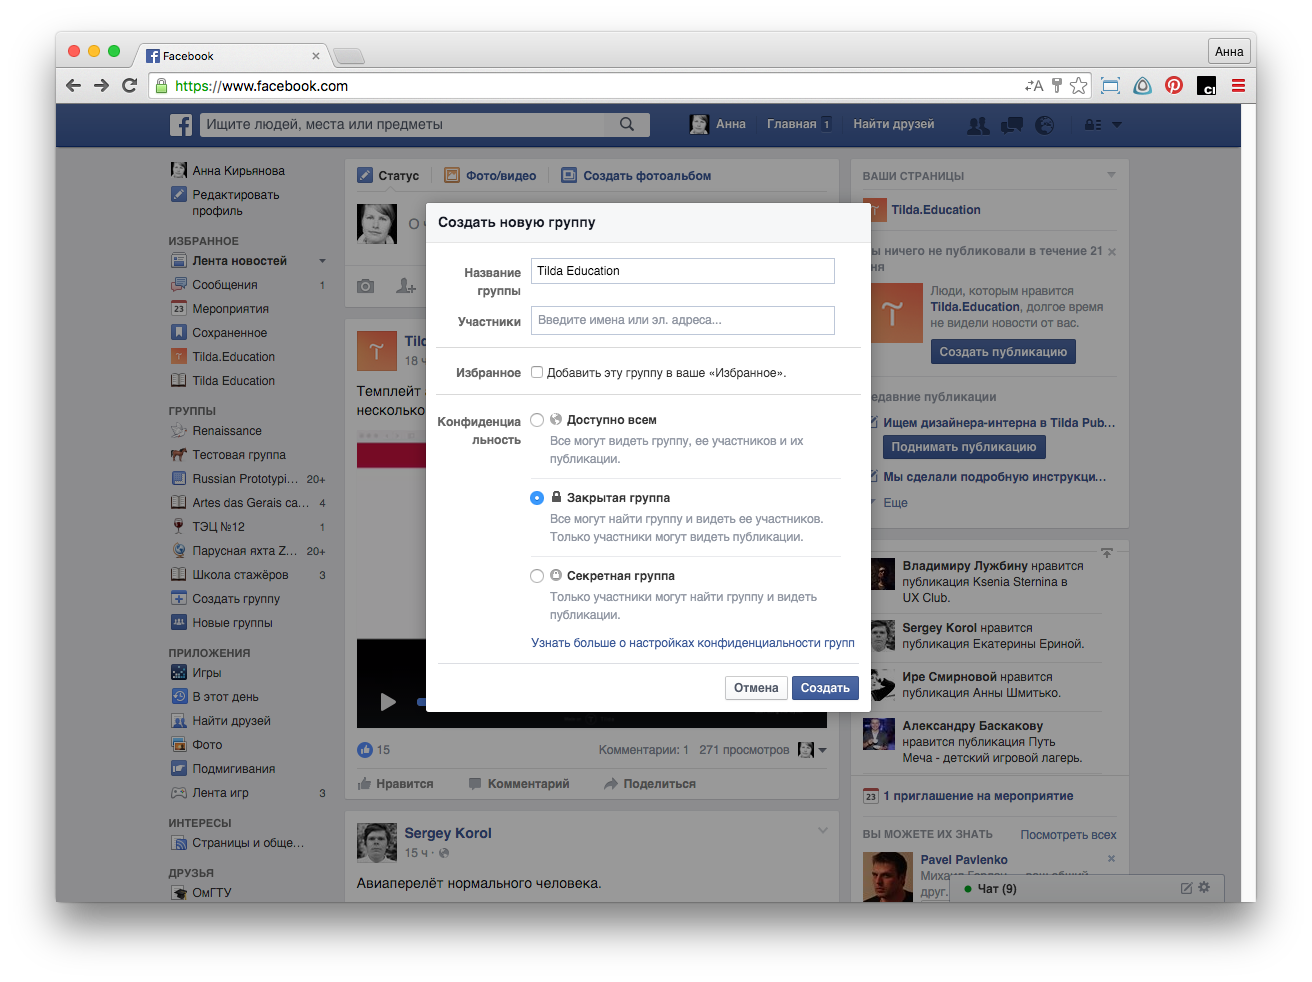Click the search magnifier icon
The height and width of the screenshot is (982, 1312).
point(627,124)
